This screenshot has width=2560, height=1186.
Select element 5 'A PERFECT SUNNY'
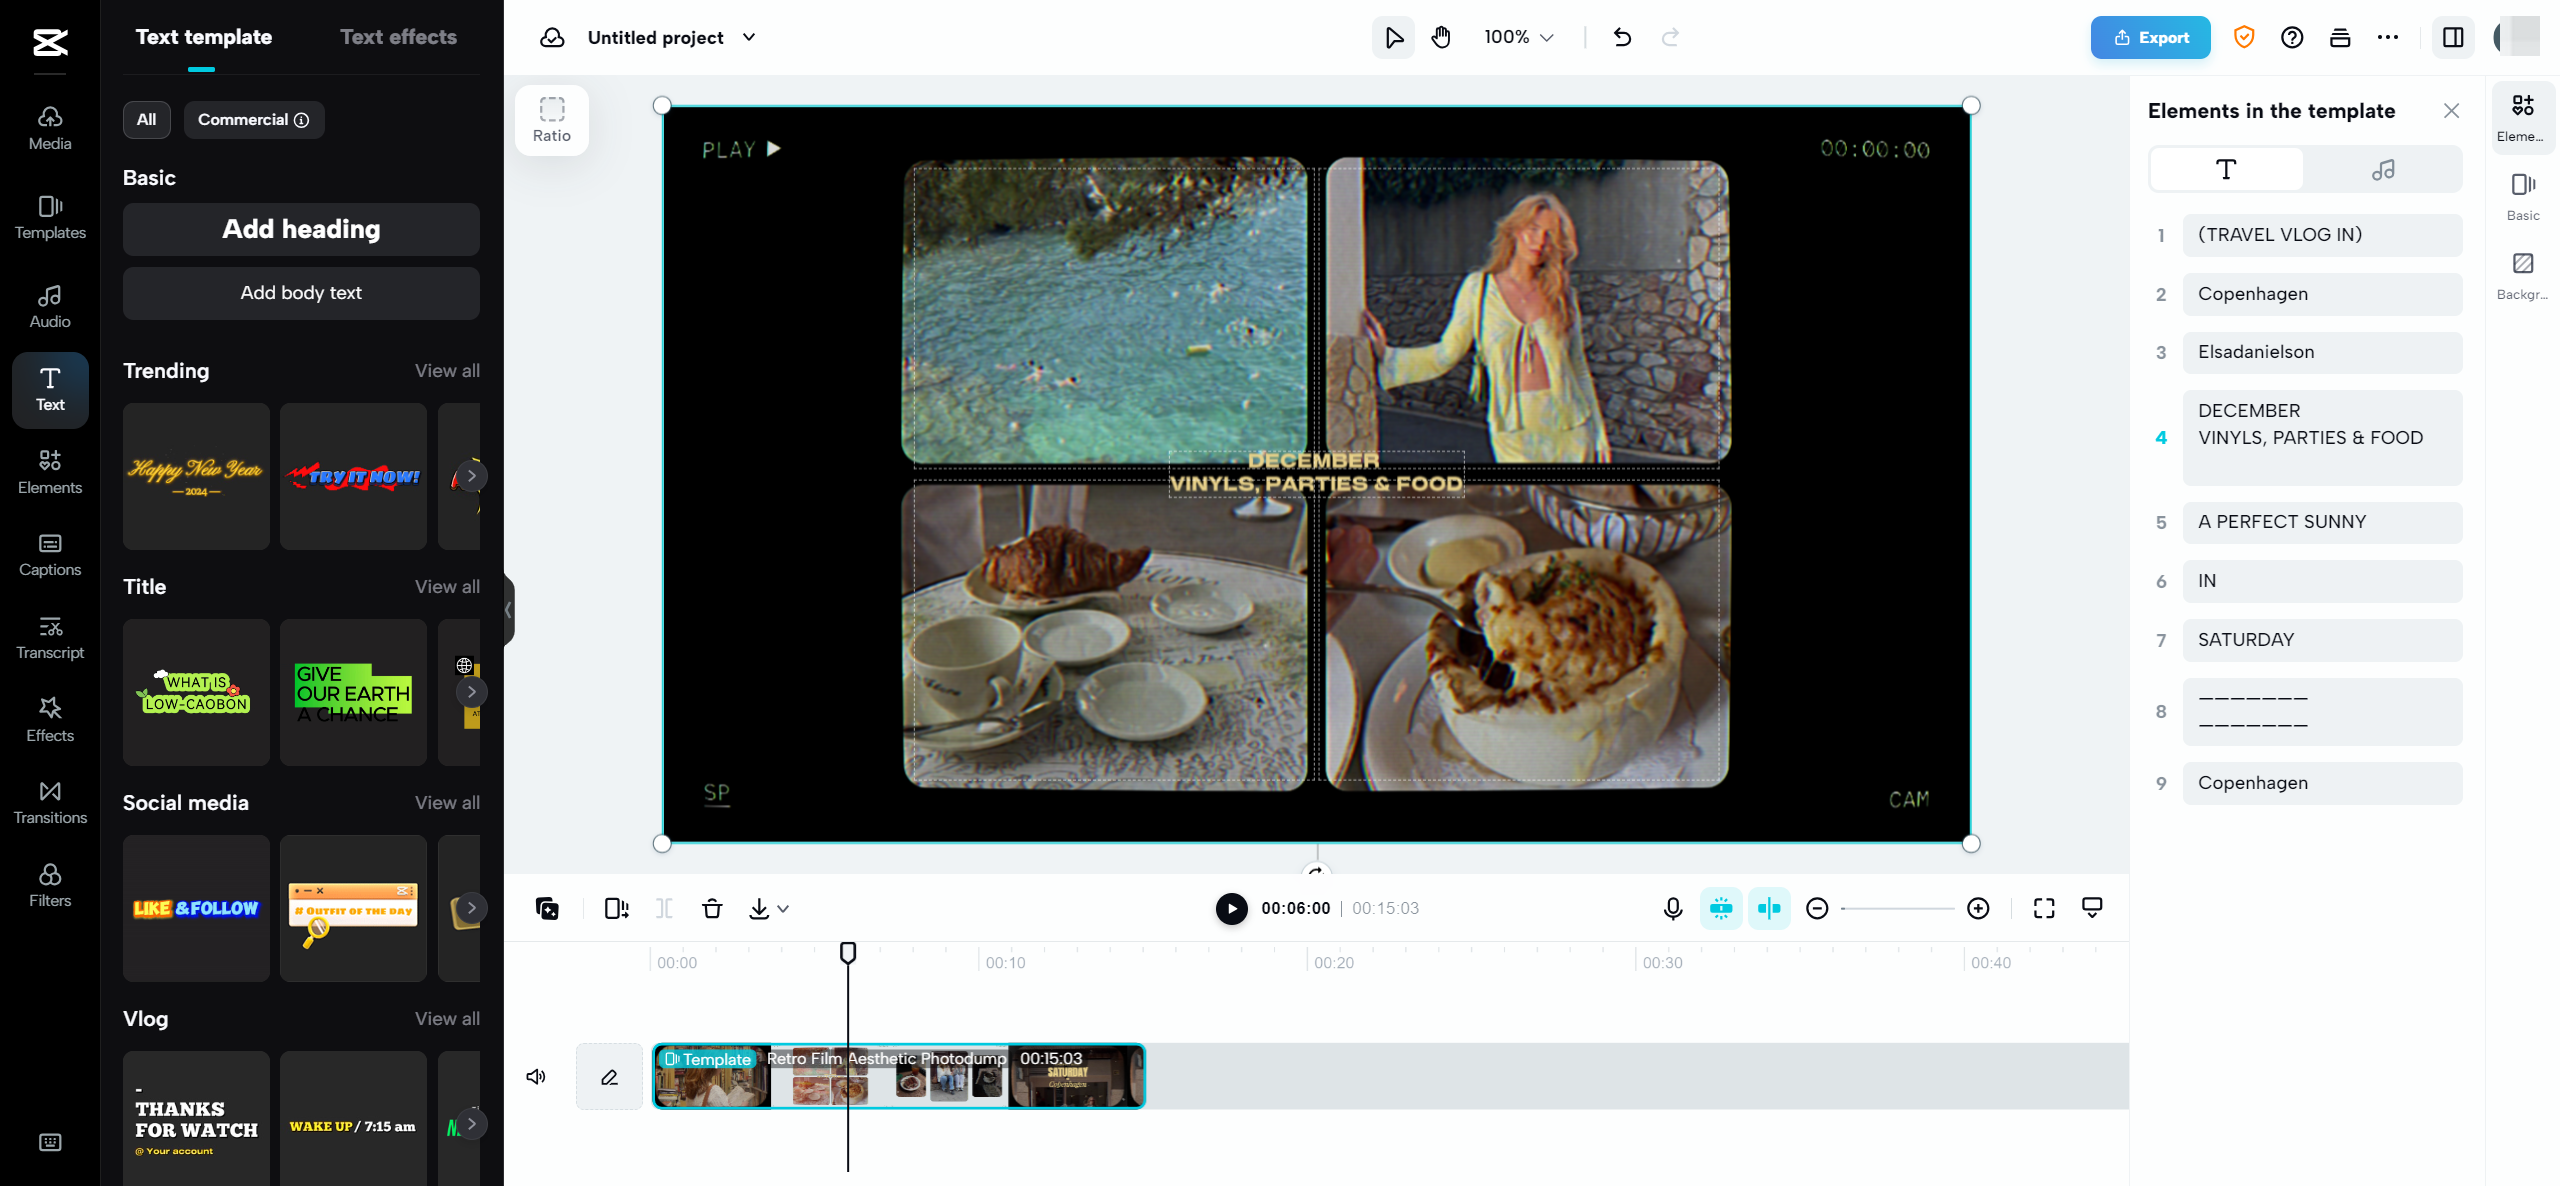pyautogui.click(x=2322, y=521)
